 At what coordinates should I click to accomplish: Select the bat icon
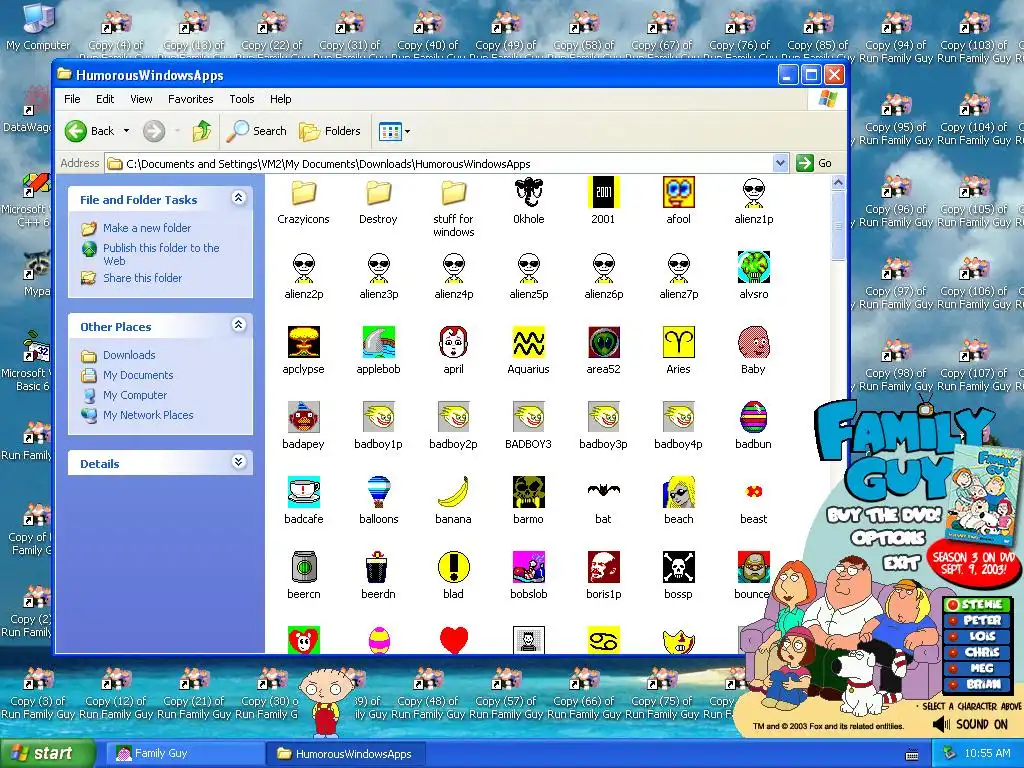click(603, 490)
